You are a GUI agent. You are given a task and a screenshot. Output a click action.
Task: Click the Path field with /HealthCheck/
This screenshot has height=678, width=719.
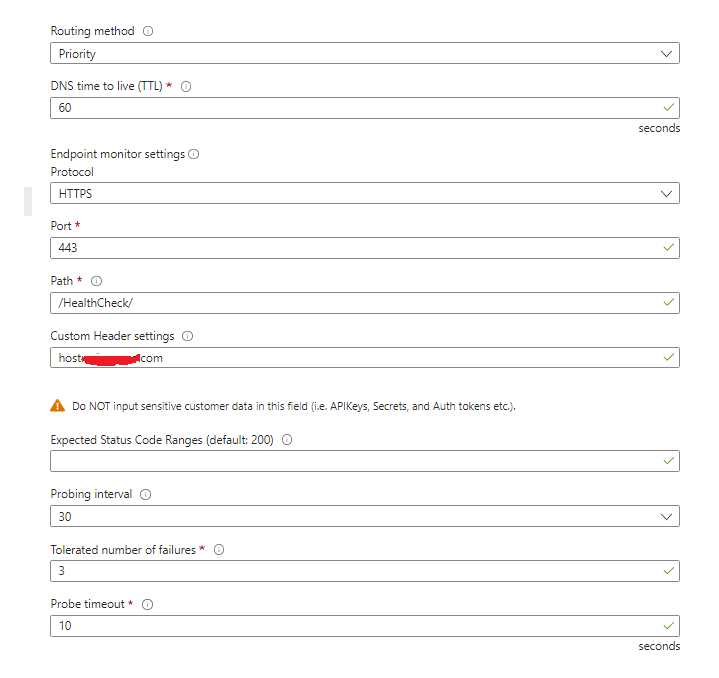click(x=365, y=303)
